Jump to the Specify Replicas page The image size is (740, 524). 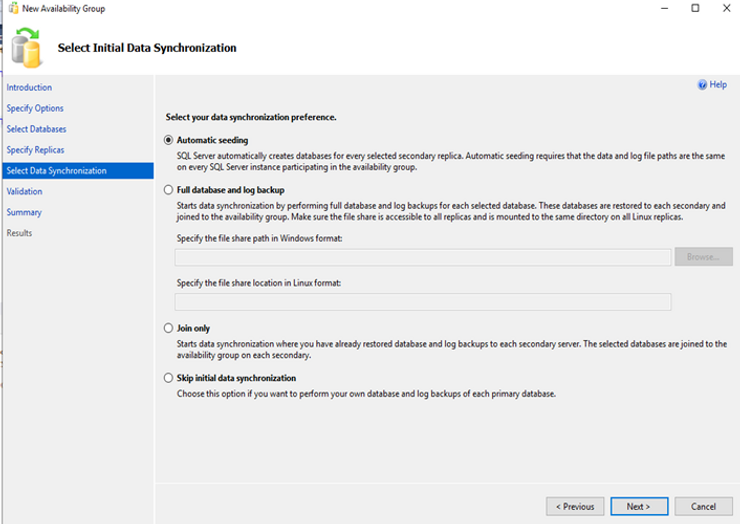point(35,150)
